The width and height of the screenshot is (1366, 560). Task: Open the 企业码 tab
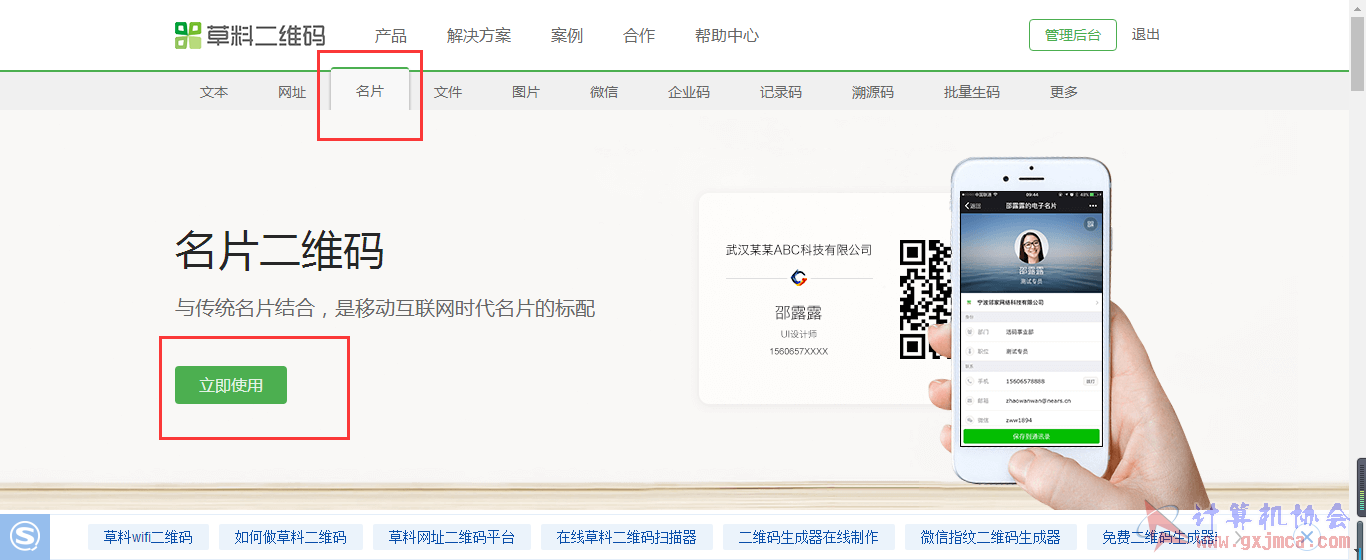[x=689, y=91]
